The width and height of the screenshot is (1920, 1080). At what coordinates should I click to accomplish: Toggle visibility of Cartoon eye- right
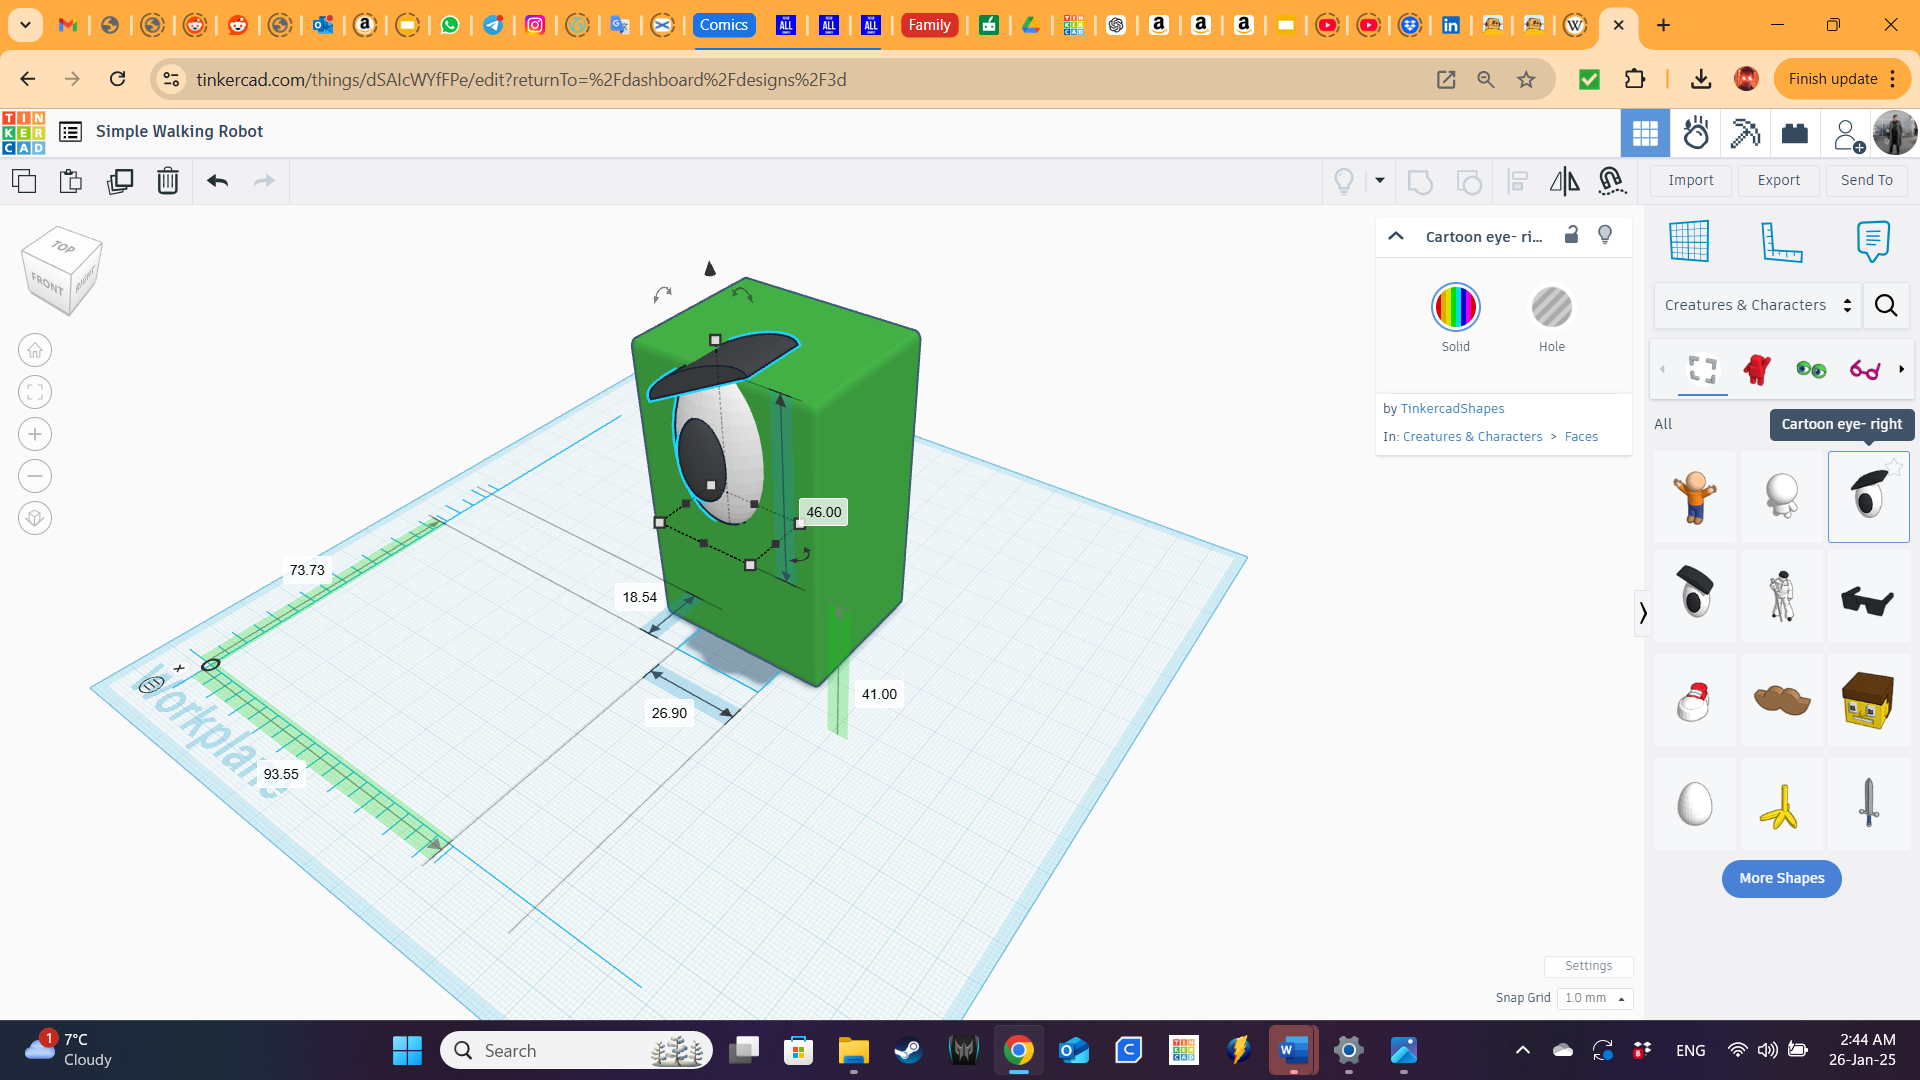pos(1605,235)
